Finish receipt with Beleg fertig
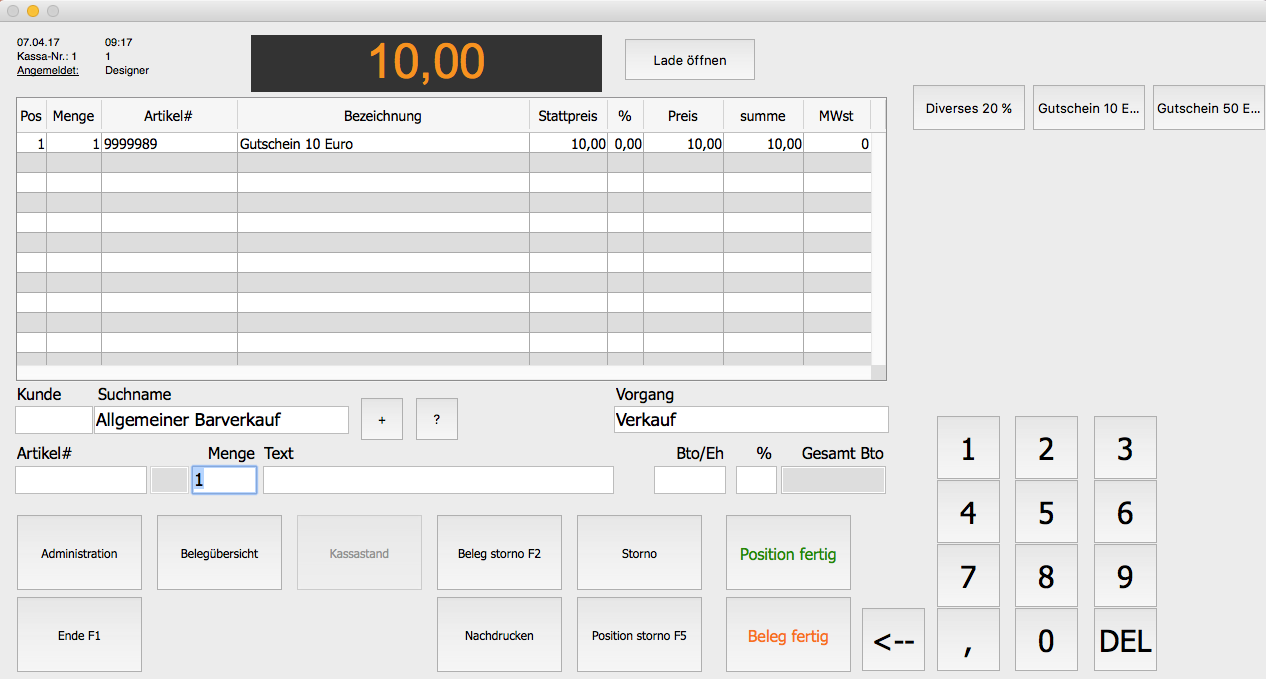Screen dimensions: 1266x679 [x=788, y=635]
